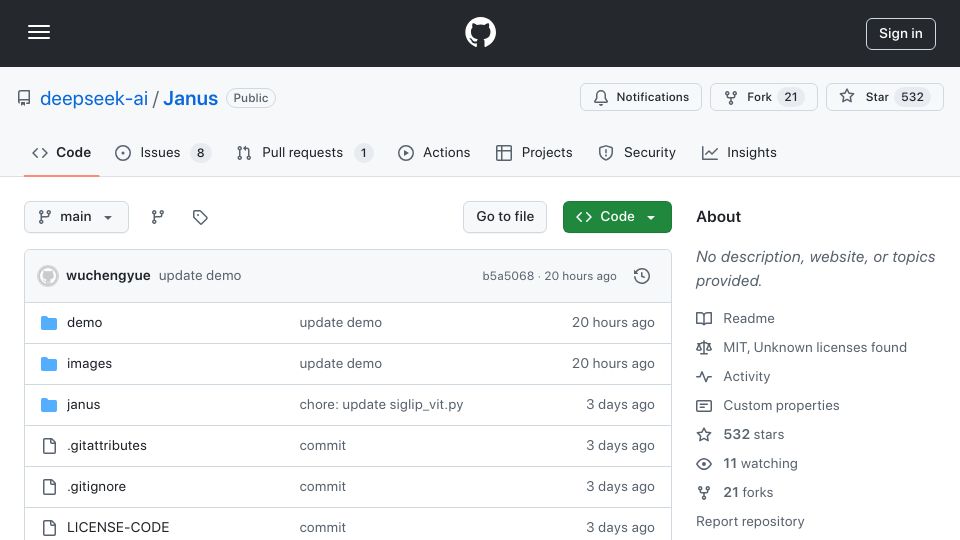Click the '20 hours ago' timestamp in demo row
The height and width of the screenshot is (540, 960).
pos(613,323)
